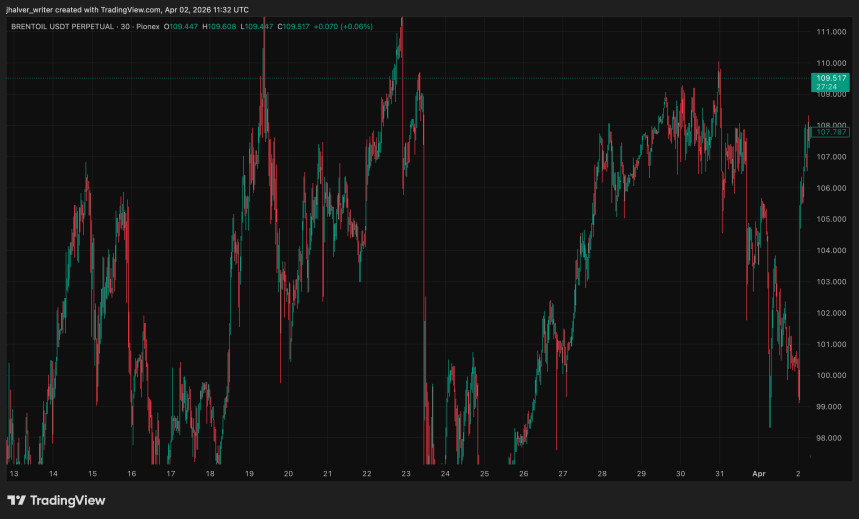Click the 103.000 price axis label
This screenshot has width=859, height=519.
point(832,282)
